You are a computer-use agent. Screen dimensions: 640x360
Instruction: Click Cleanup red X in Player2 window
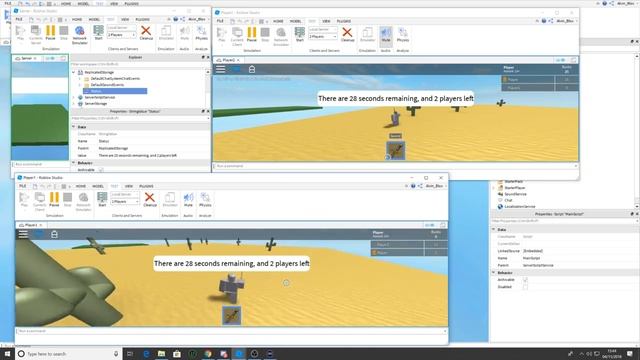[x=347, y=34]
